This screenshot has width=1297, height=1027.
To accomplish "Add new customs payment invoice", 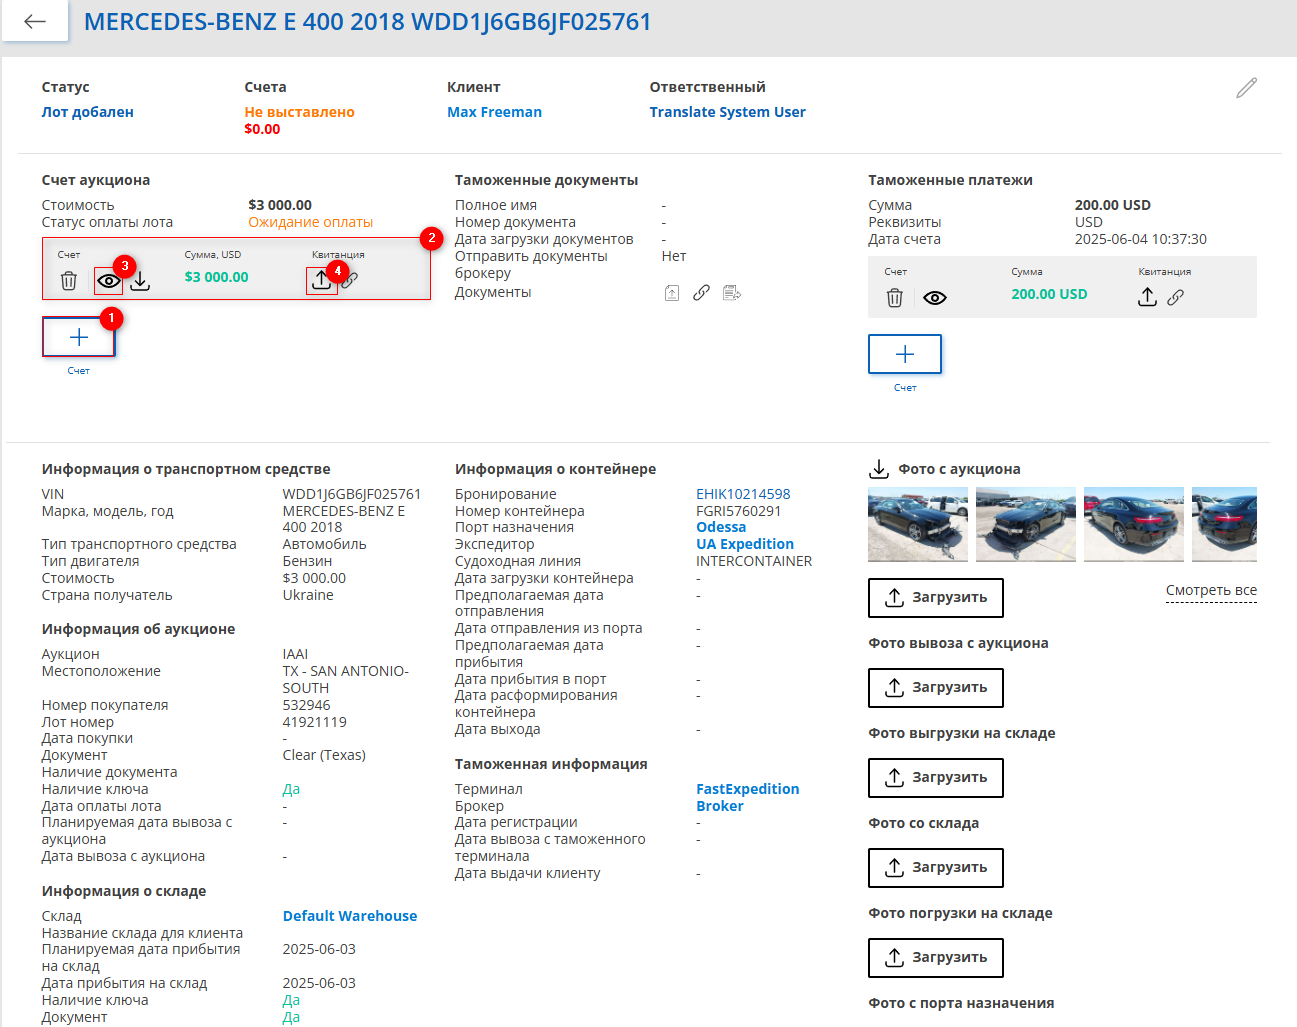I will click(905, 354).
